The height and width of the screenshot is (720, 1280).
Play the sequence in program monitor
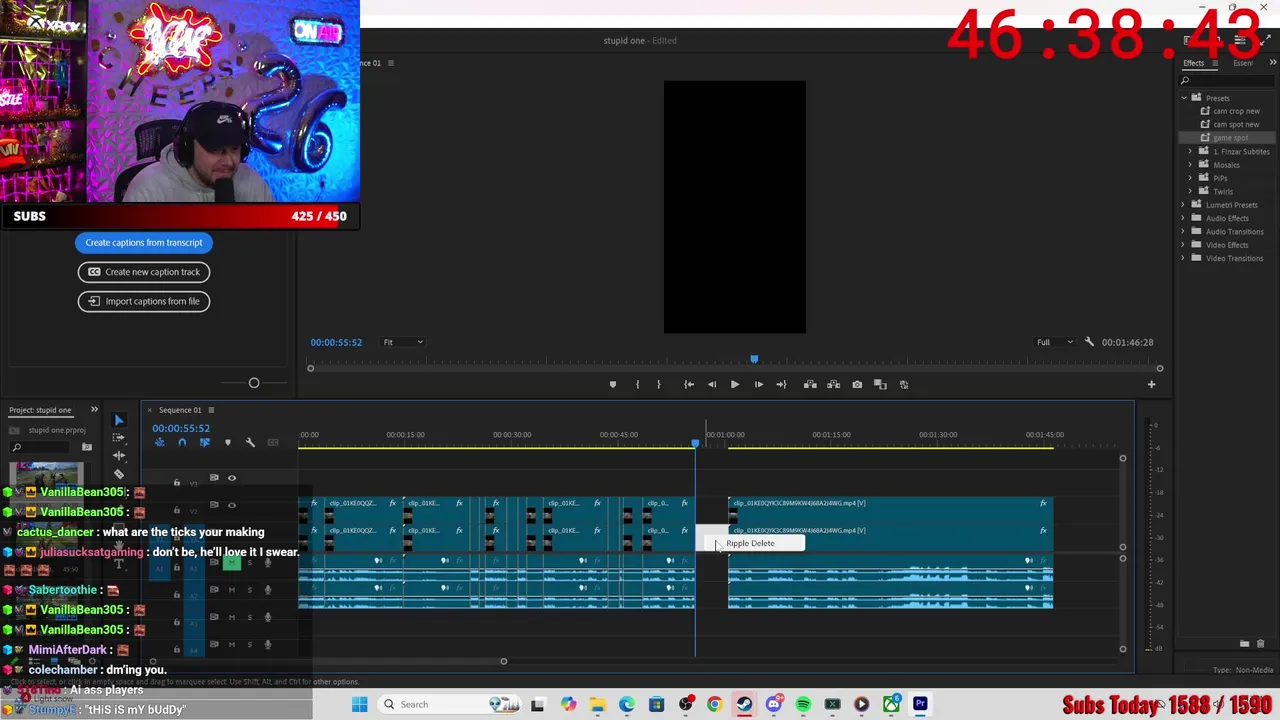point(735,385)
